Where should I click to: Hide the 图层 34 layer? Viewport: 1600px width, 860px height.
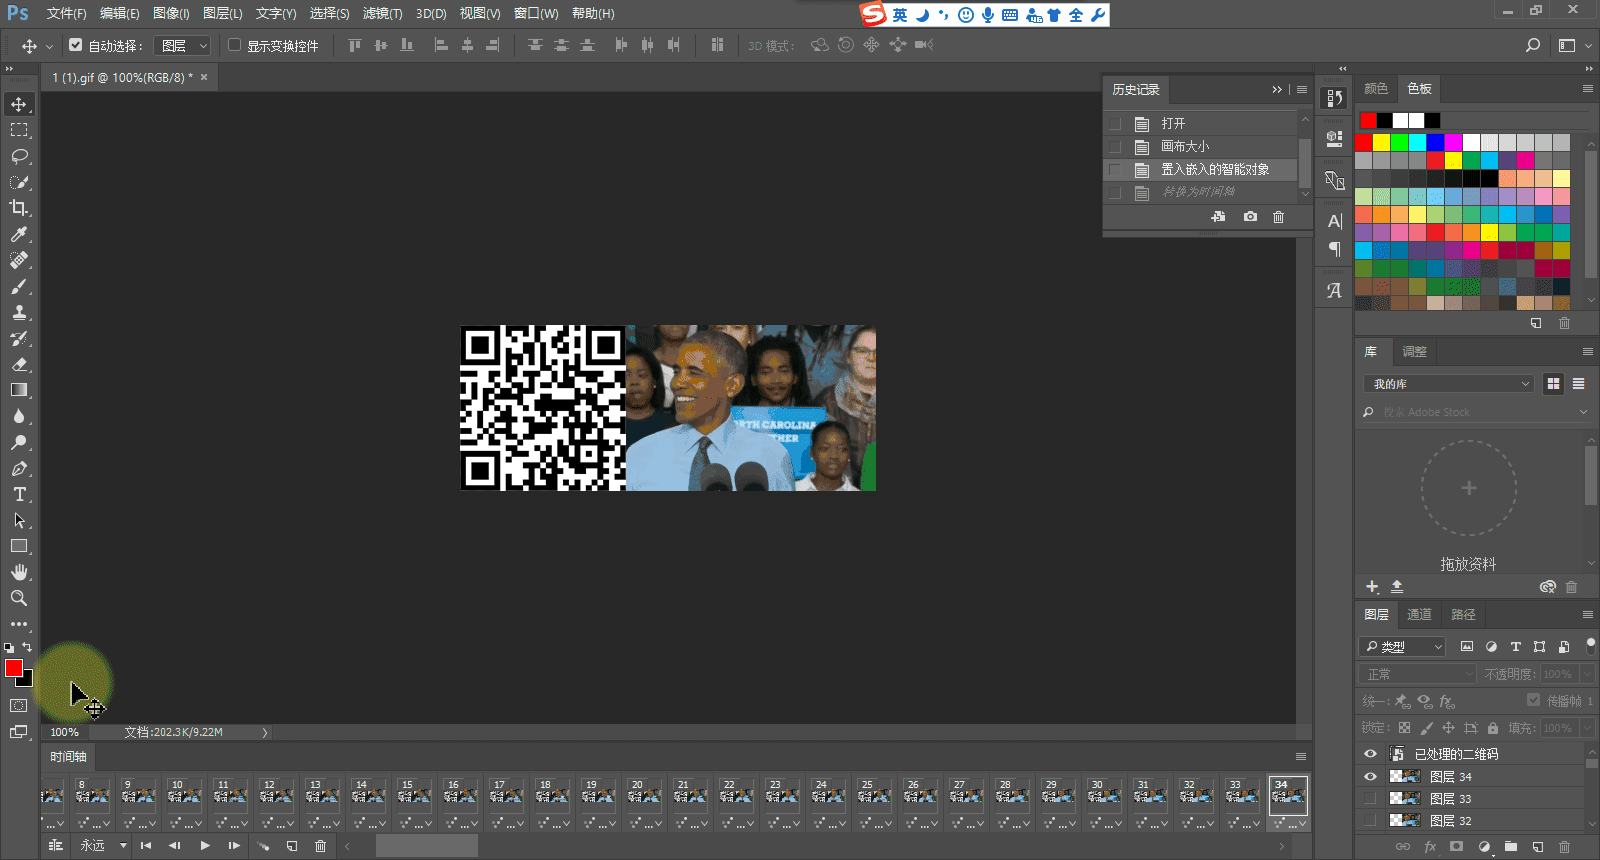1370,777
